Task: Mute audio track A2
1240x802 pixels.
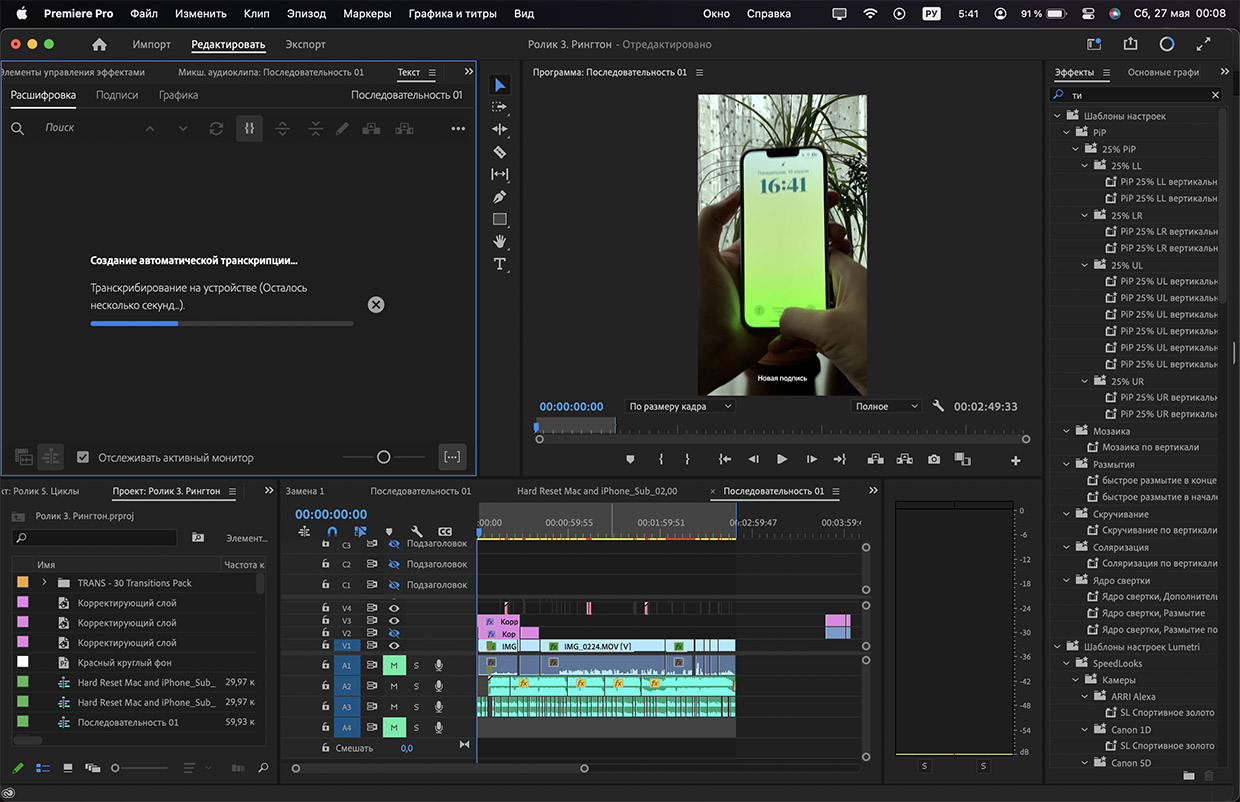Action: 394,686
